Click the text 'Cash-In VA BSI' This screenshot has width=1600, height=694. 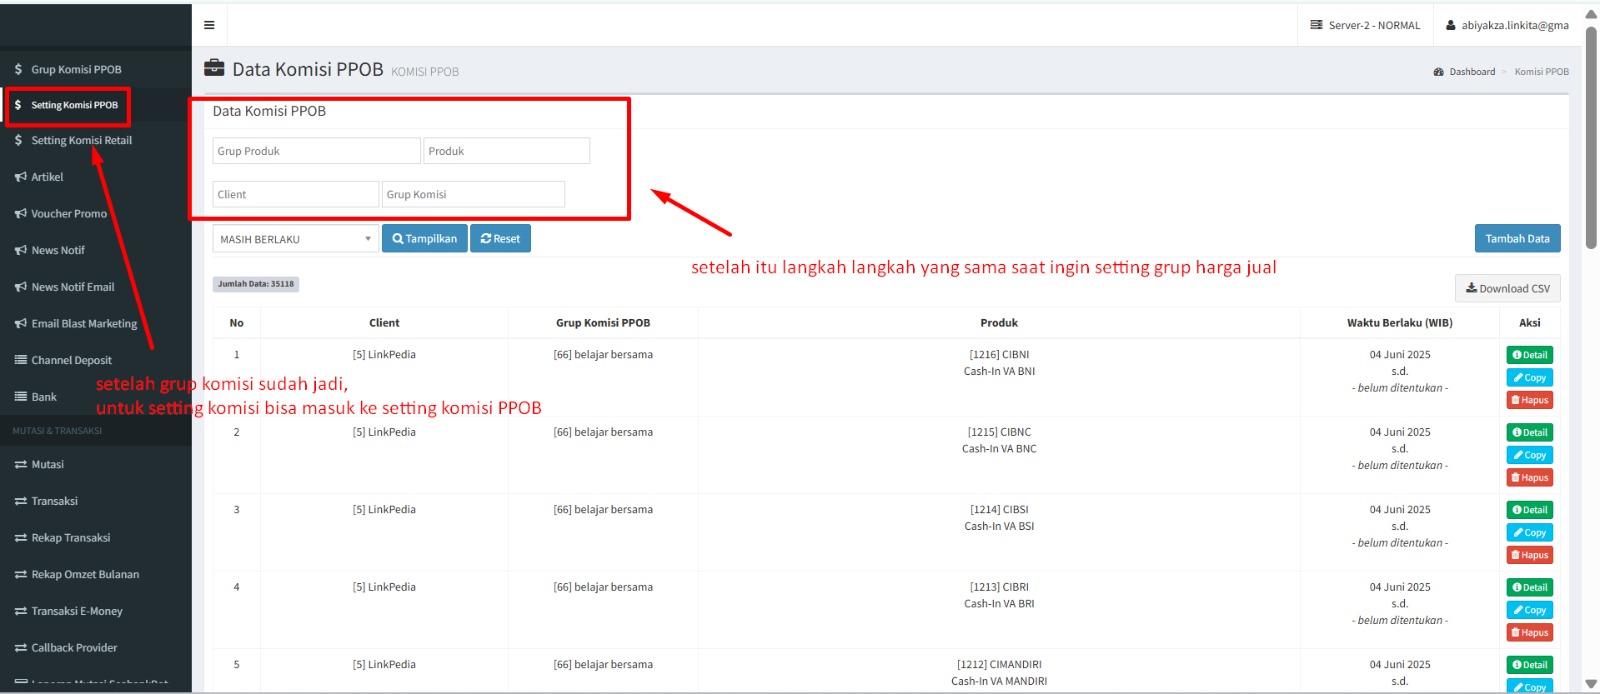point(999,526)
